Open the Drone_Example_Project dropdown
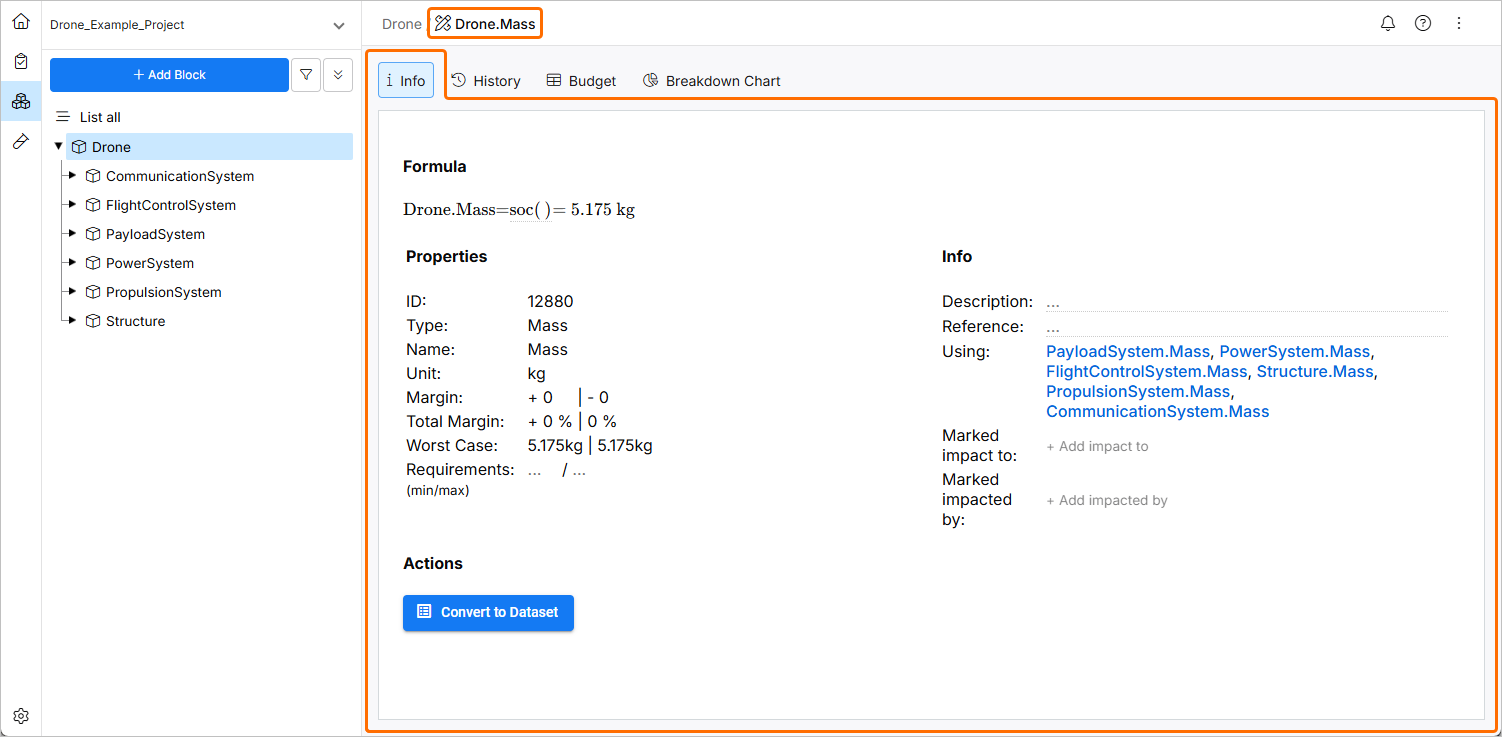The height and width of the screenshot is (737, 1502). pyautogui.click(x=338, y=24)
